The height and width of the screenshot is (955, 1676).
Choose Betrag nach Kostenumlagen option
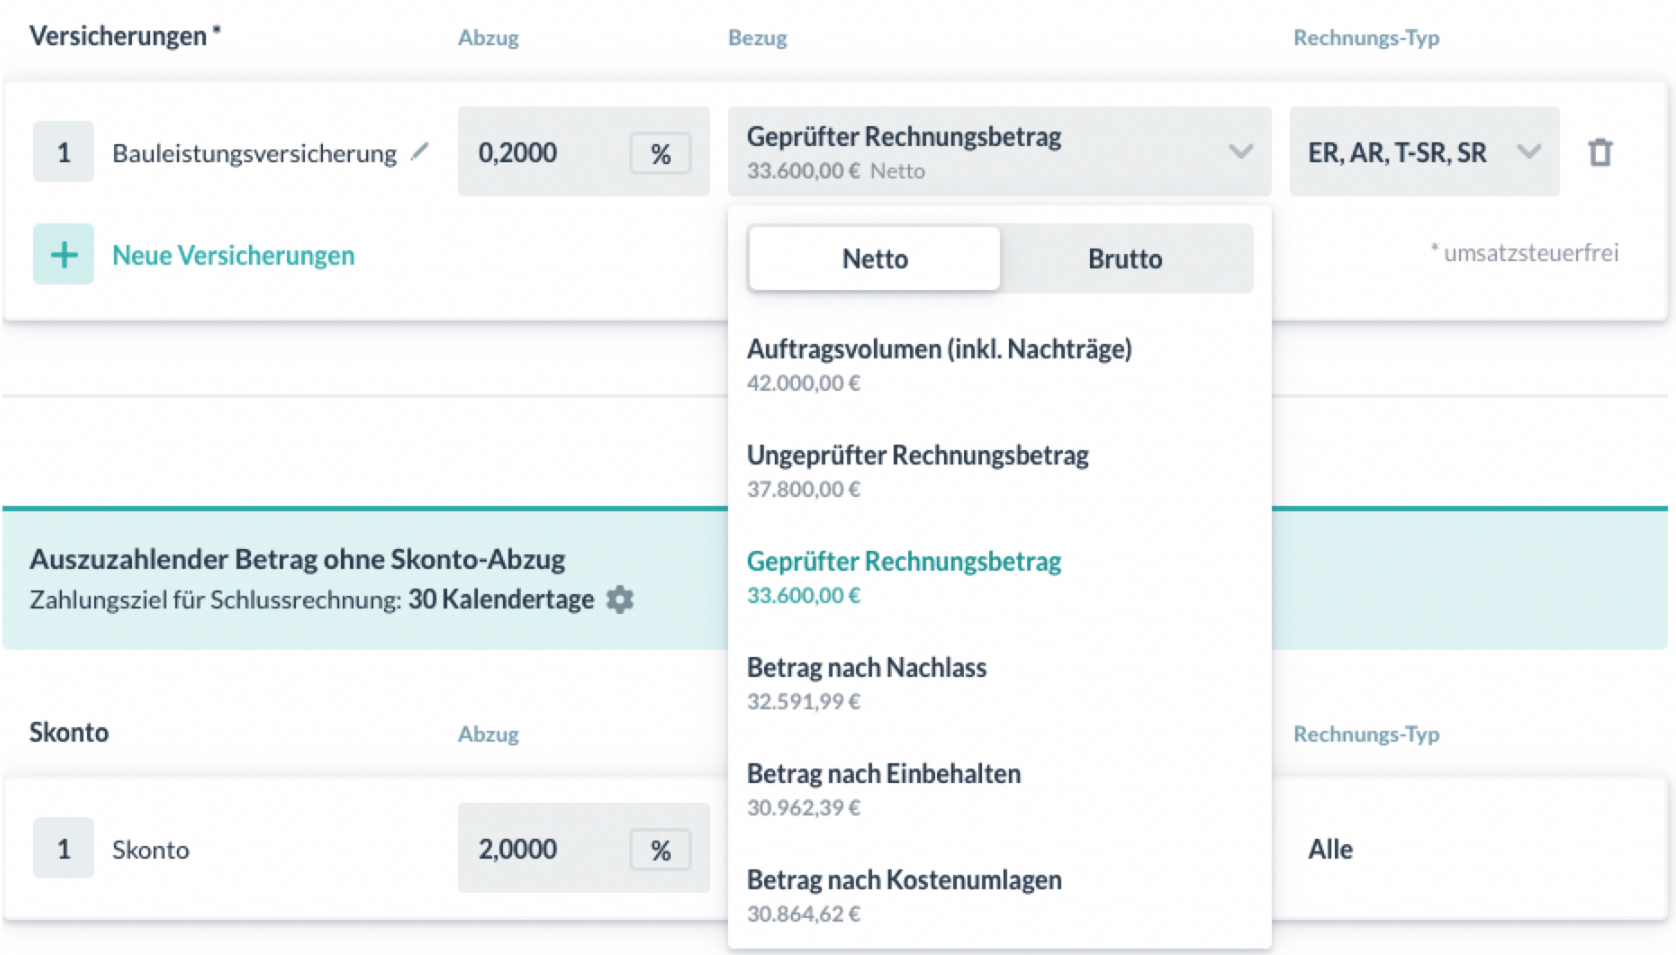click(904, 894)
